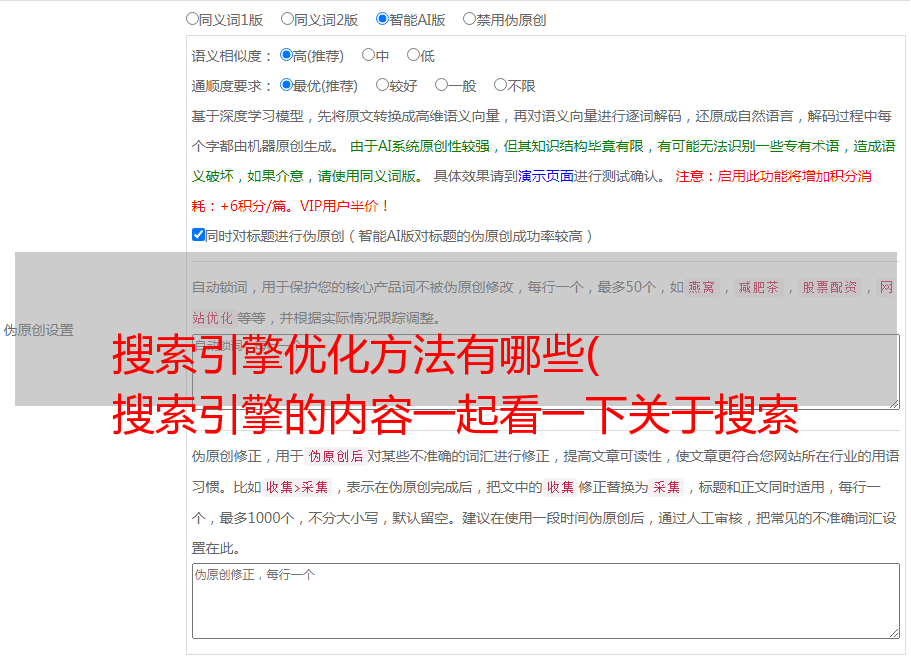This screenshot has width=911, height=658.
Task: Click resize handle of 伪原创修正 textarea
Action: click(894, 634)
